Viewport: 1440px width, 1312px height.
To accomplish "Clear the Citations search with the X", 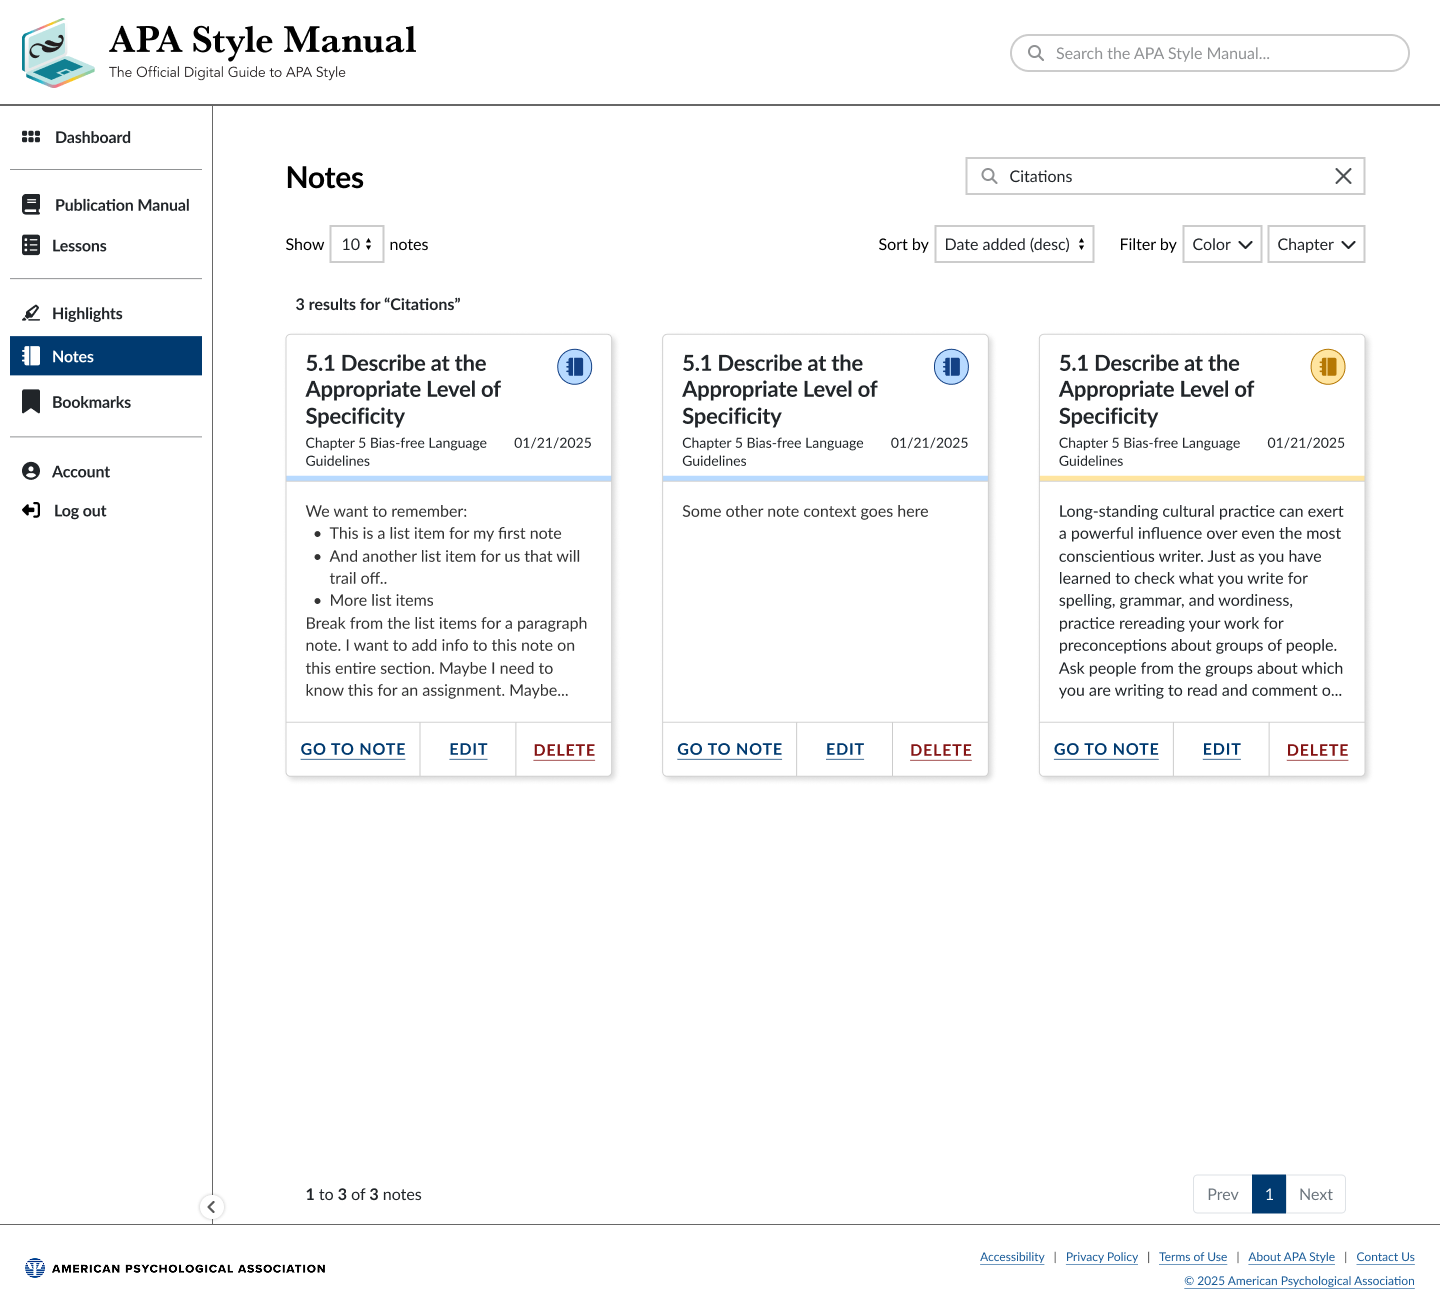I will click(x=1343, y=176).
